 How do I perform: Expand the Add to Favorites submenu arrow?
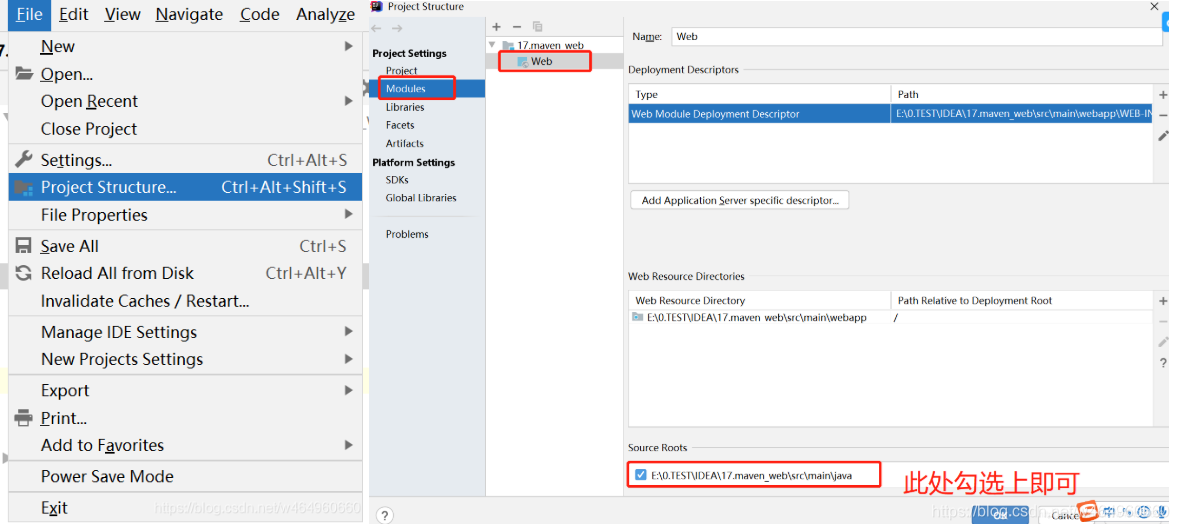348,445
